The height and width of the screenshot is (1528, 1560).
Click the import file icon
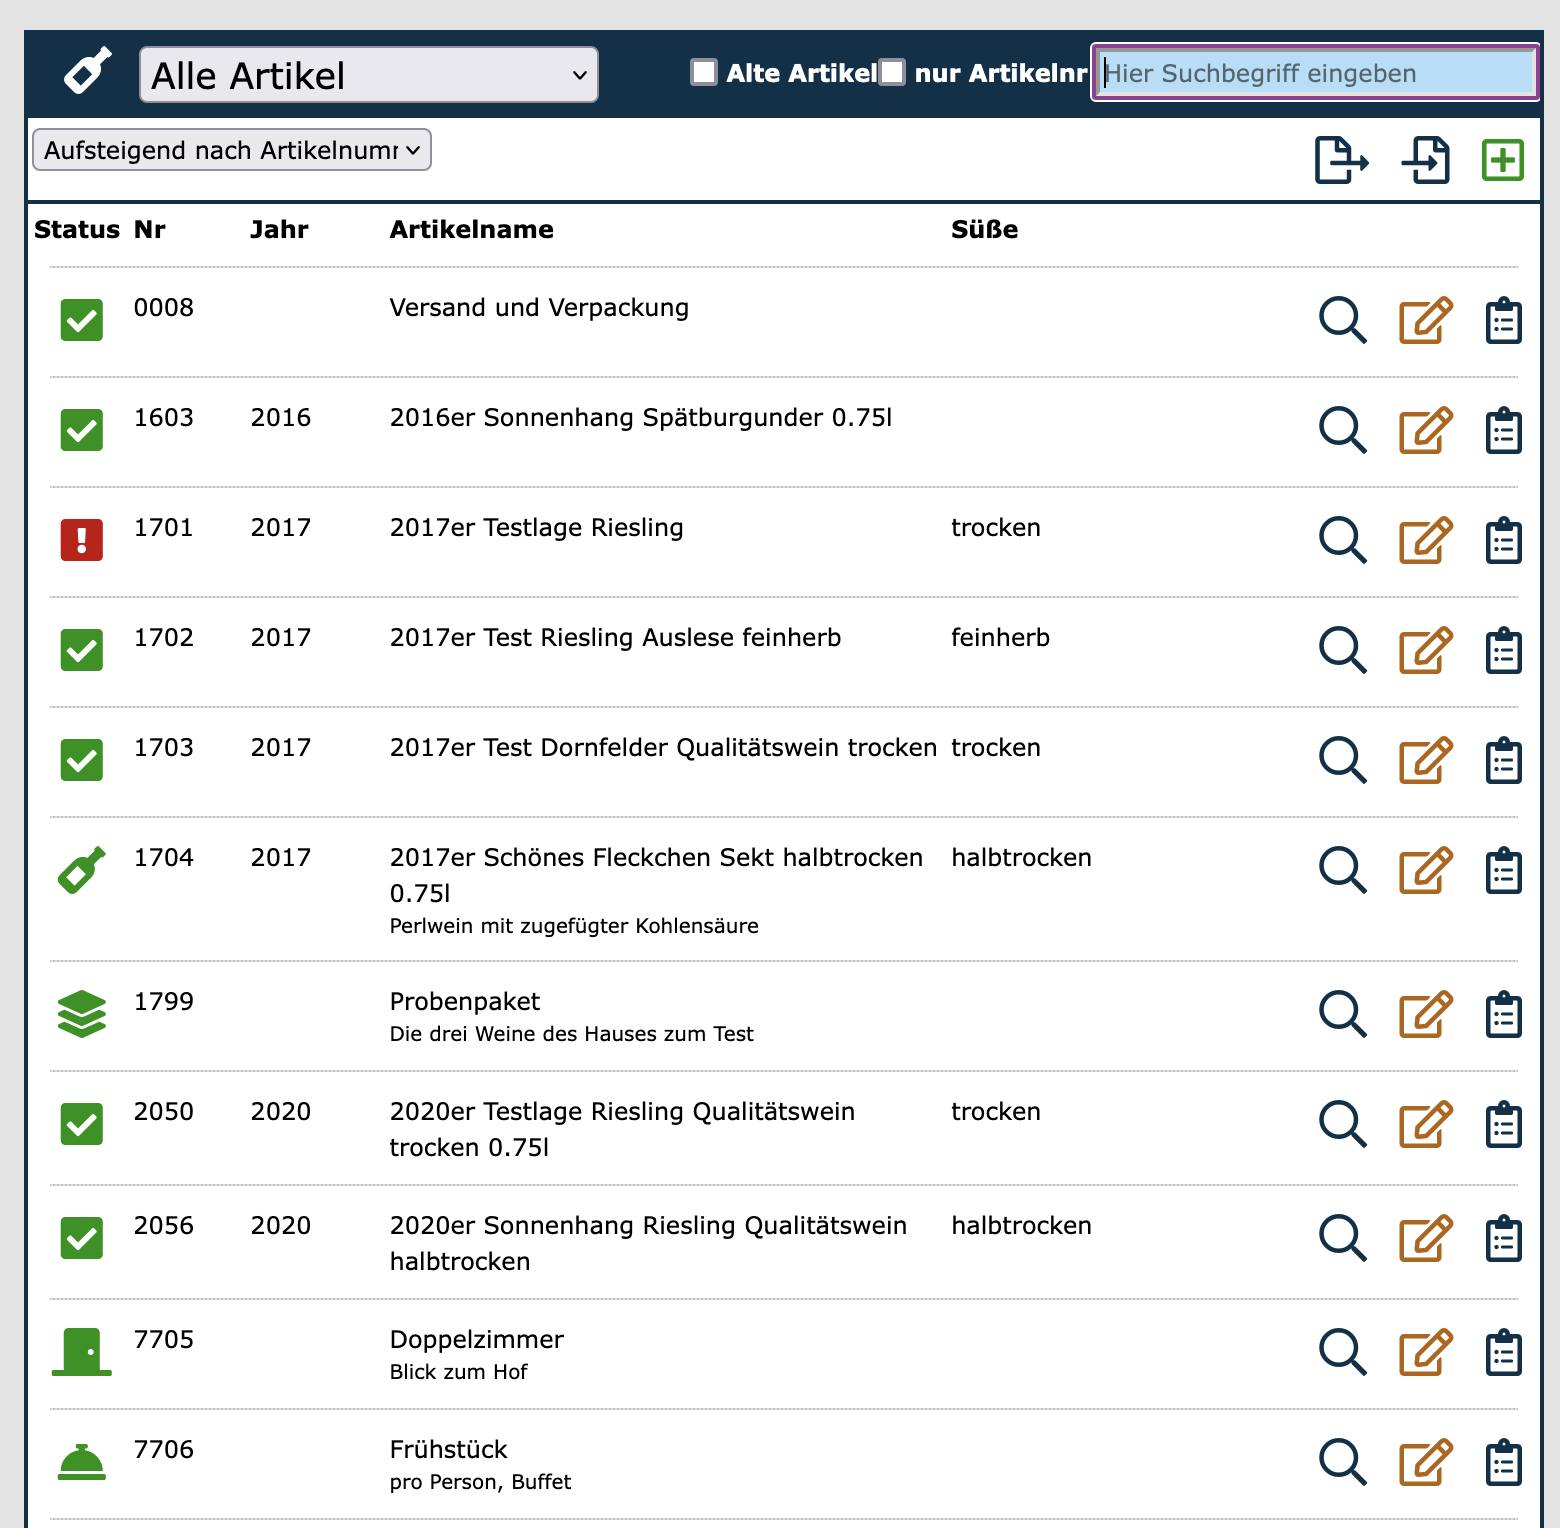coord(1425,160)
